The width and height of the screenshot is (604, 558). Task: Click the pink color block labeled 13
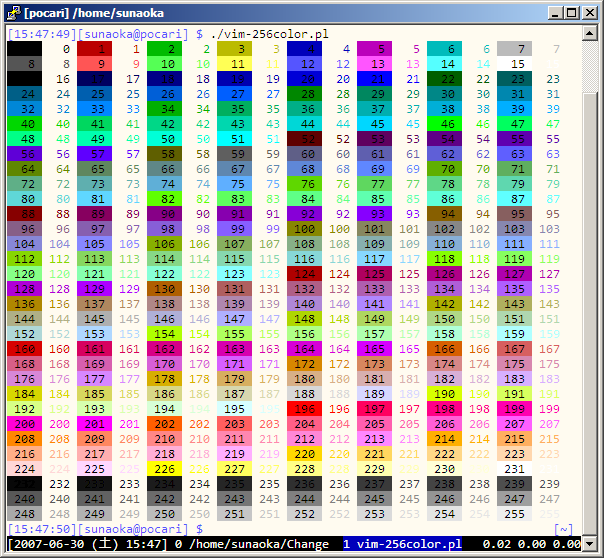374,64
